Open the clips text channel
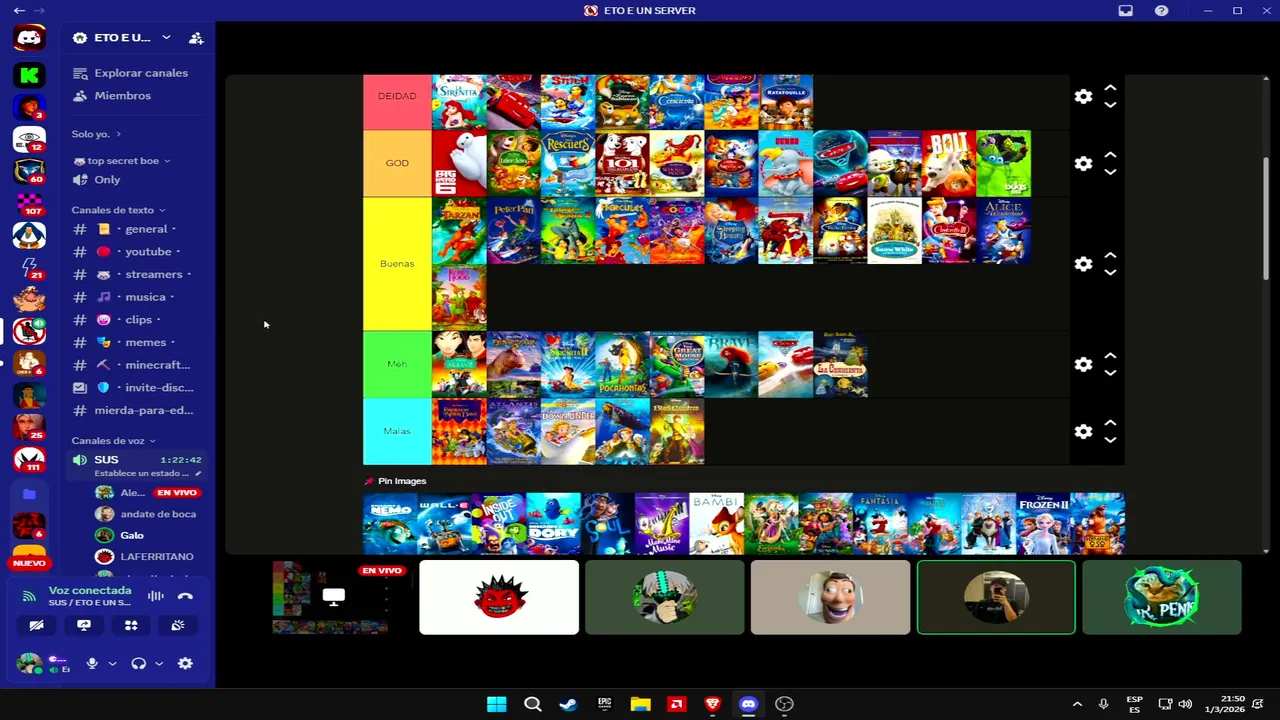Image resolution: width=1280 pixels, height=720 pixels. pos(134,320)
